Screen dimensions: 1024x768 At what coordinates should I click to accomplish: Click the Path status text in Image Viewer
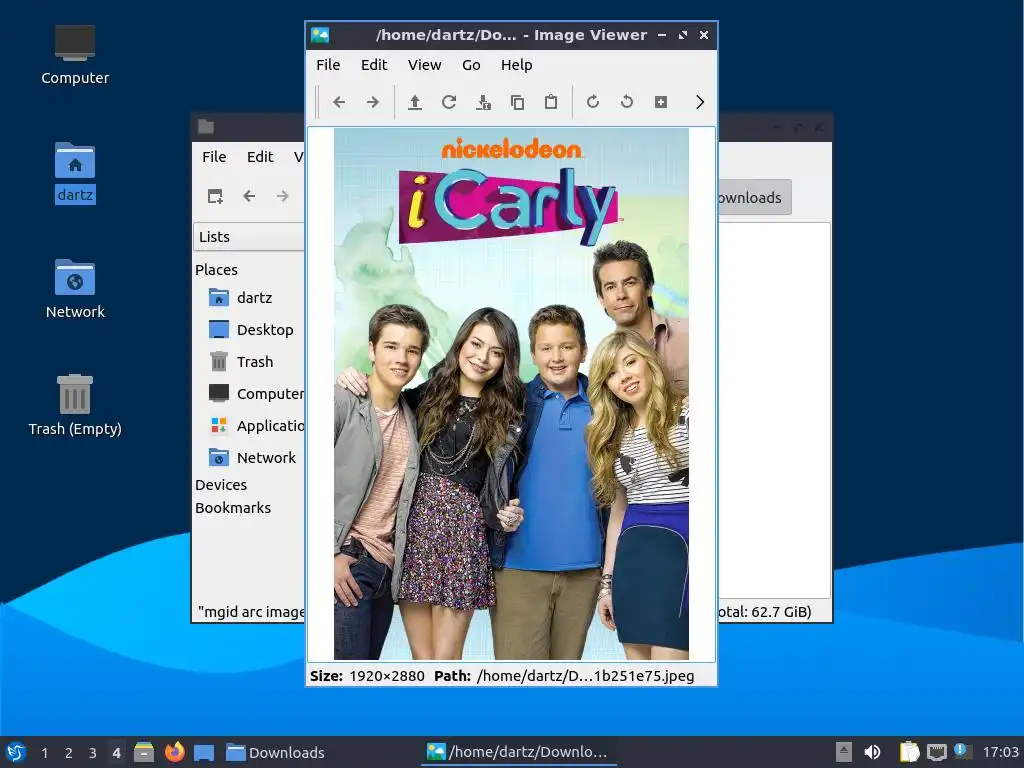[564, 676]
